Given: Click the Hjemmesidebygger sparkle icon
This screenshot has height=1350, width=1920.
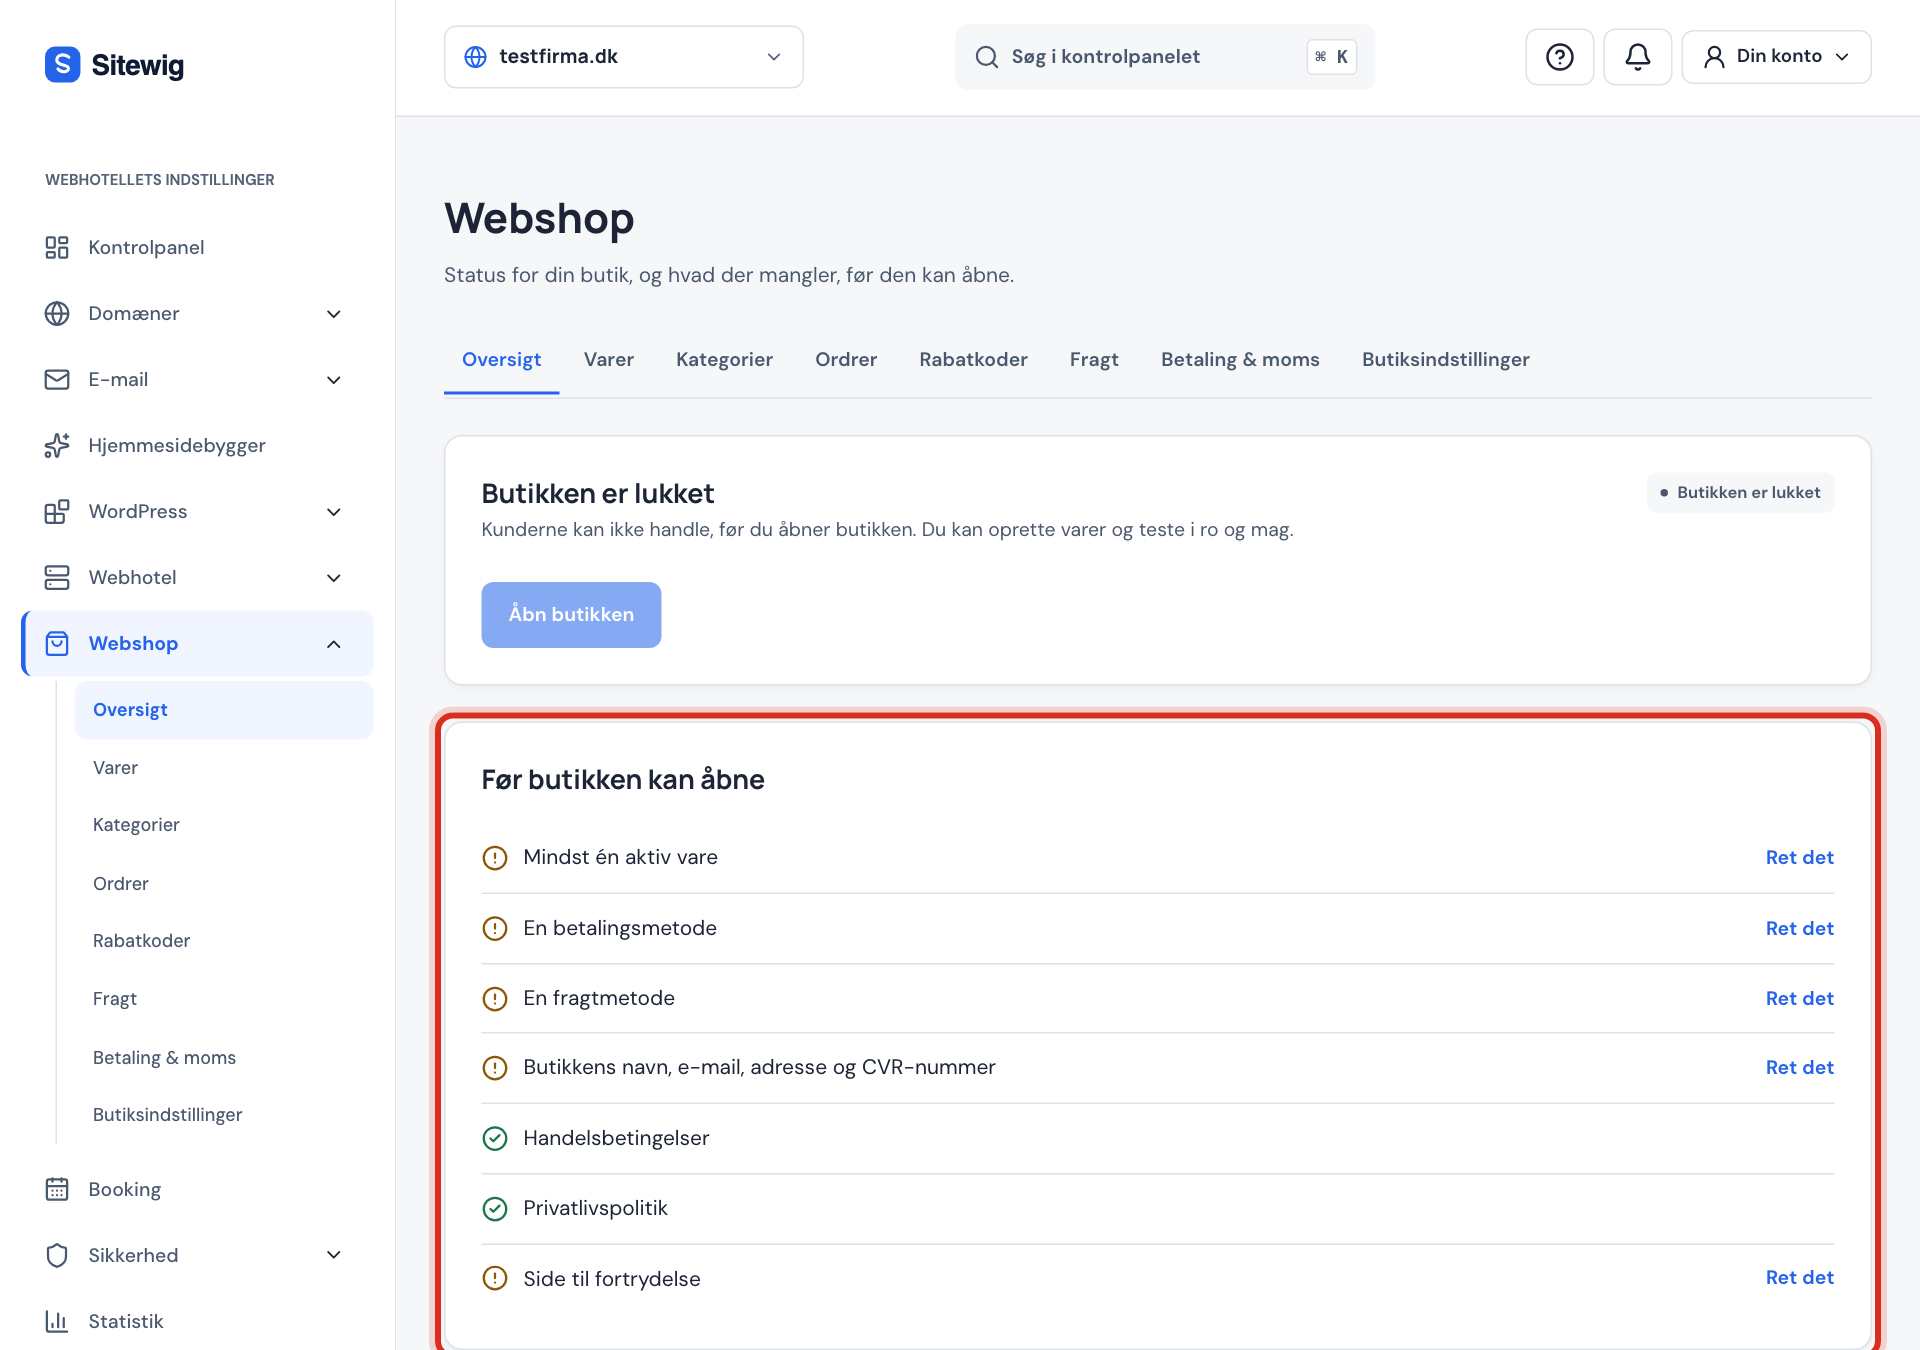Looking at the screenshot, I should pyautogui.click(x=57, y=445).
